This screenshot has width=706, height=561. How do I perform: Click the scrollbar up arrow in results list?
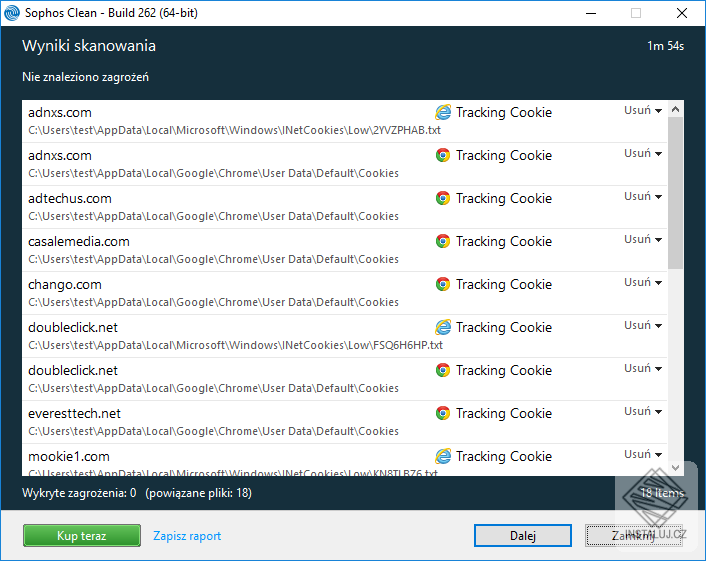pyautogui.click(x=675, y=109)
